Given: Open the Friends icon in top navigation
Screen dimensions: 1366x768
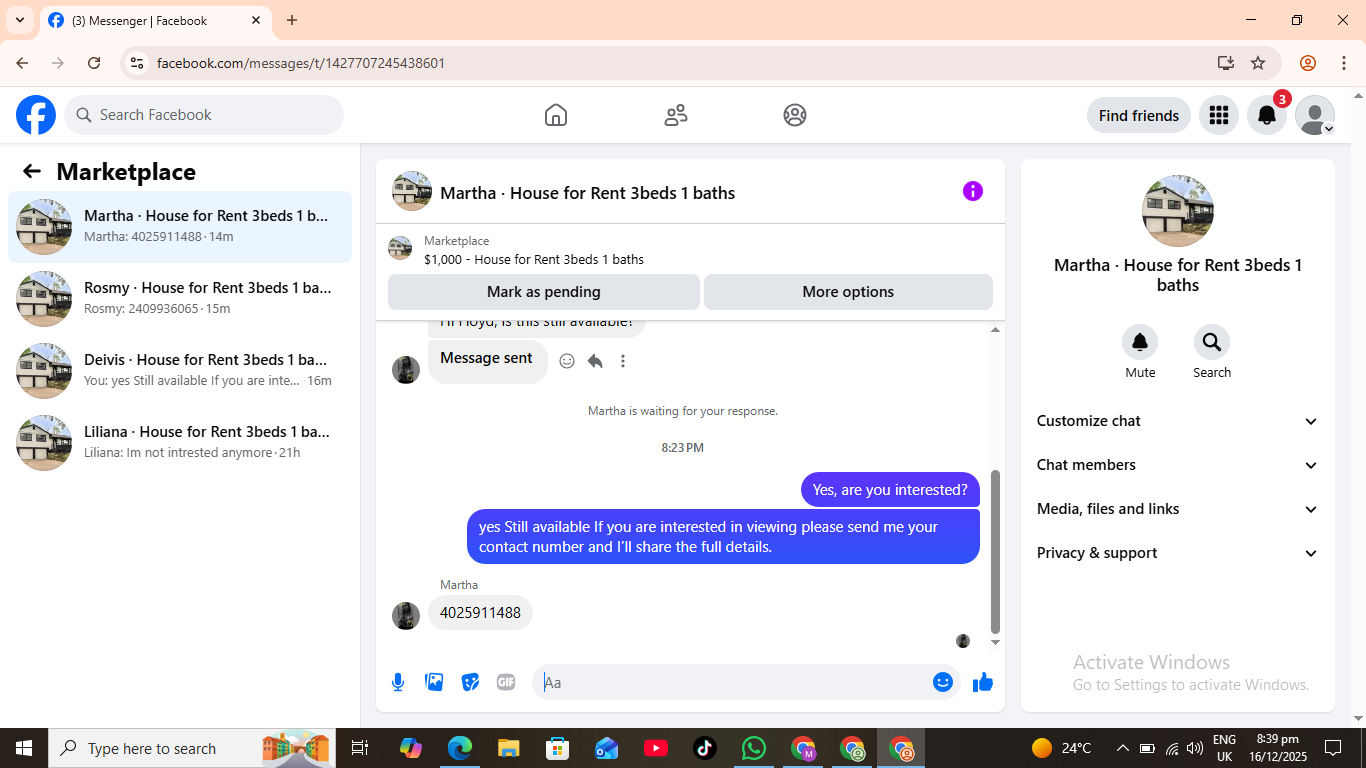Looking at the screenshot, I should click(x=676, y=115).
